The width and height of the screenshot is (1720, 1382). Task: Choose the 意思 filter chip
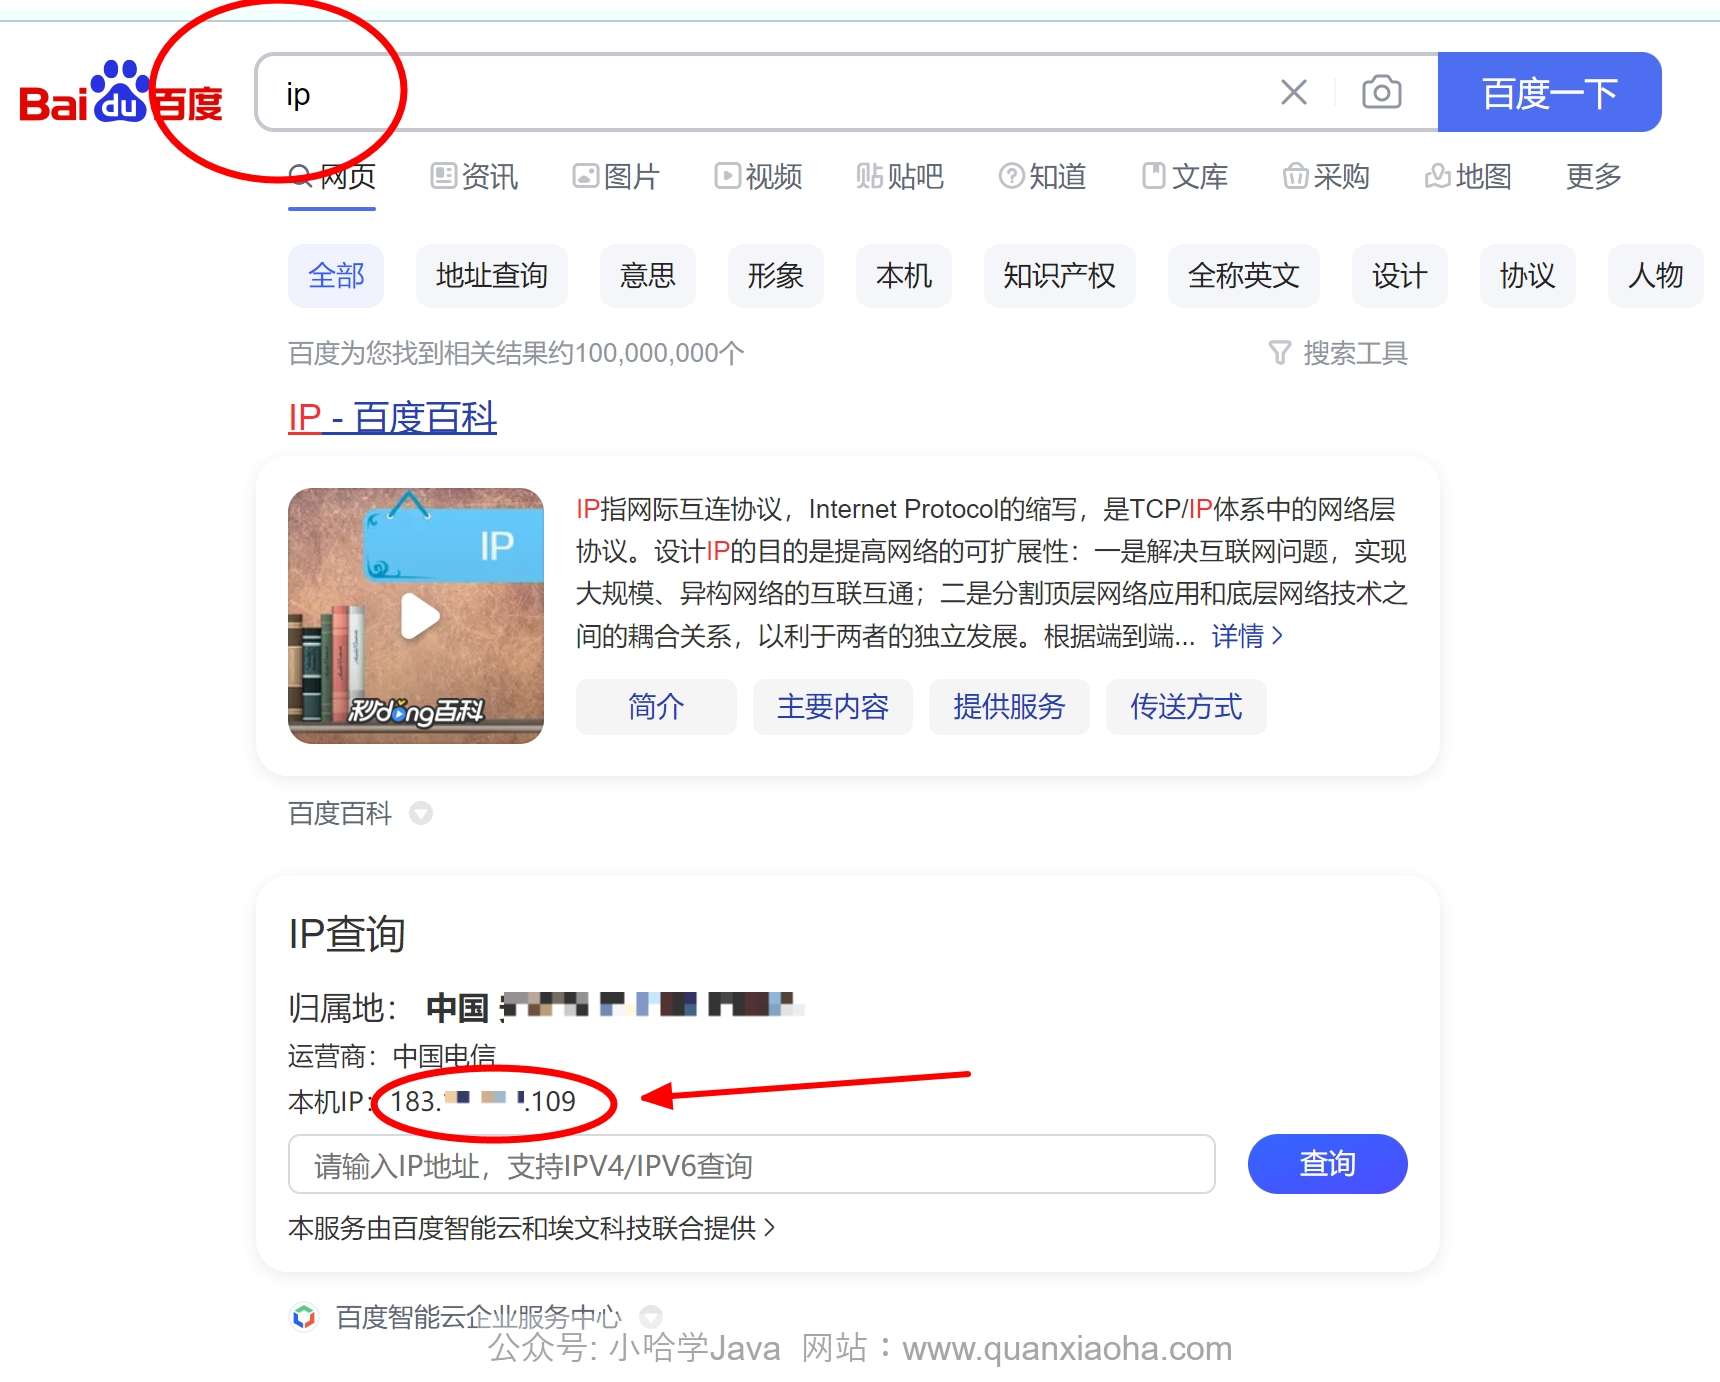648,275
